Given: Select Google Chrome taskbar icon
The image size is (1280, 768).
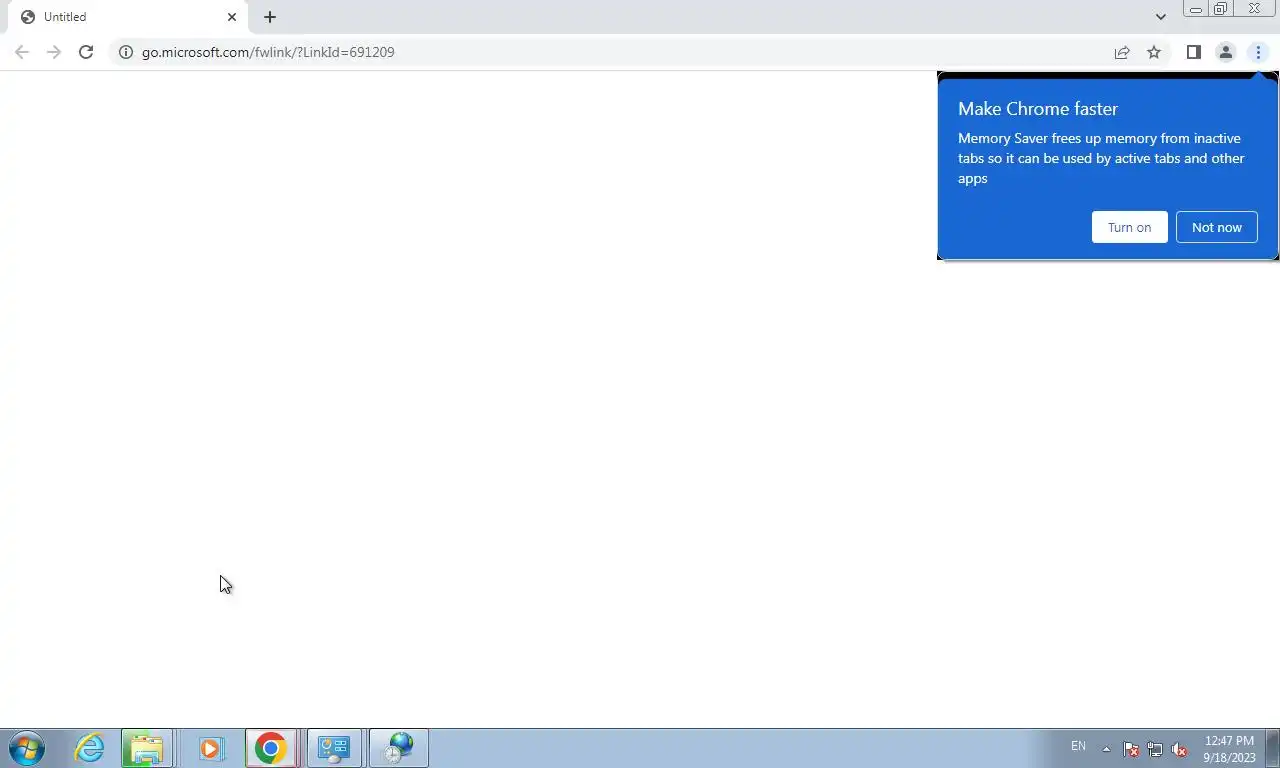Looking at the screenshot, I should click(270, 748).
